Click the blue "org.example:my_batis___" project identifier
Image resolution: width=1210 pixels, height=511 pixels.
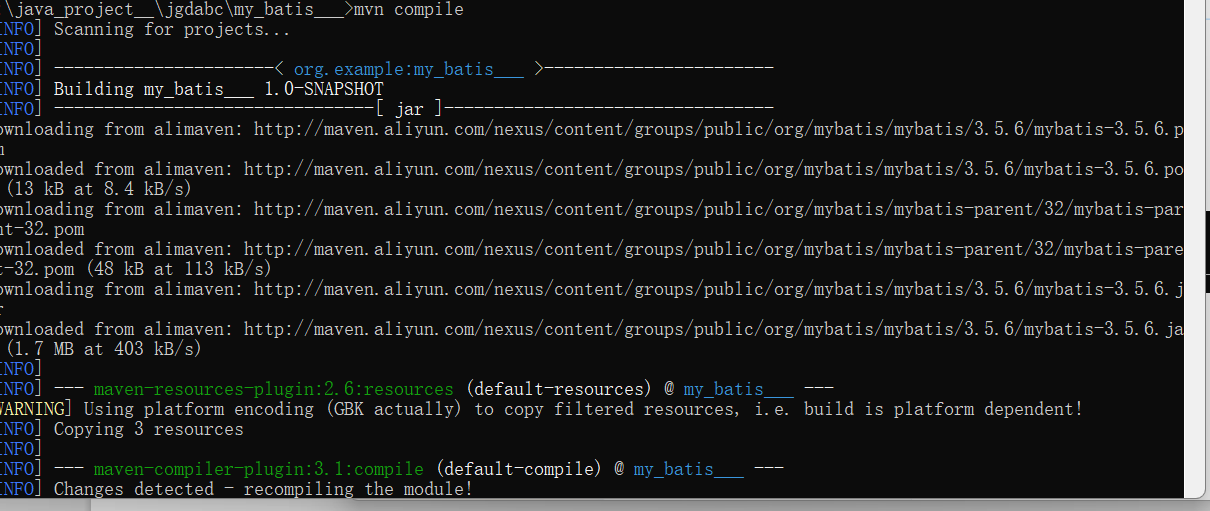(409, 69)
